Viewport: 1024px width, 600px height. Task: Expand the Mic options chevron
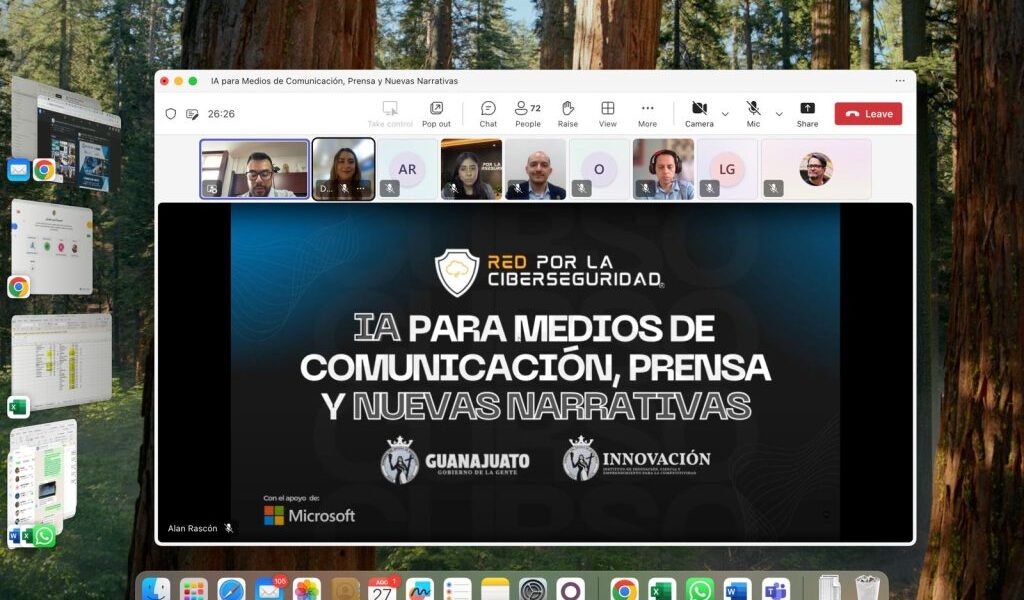[779, 114]
